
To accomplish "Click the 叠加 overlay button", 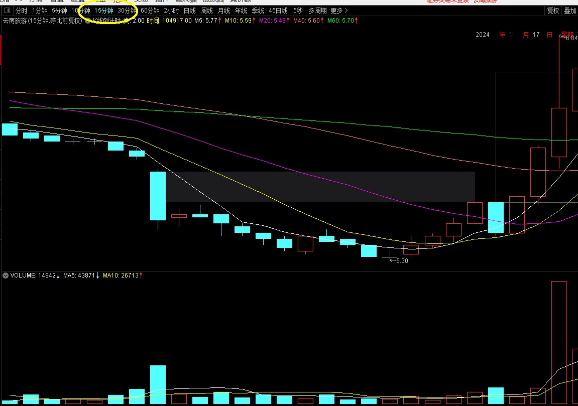I will 570,11.
